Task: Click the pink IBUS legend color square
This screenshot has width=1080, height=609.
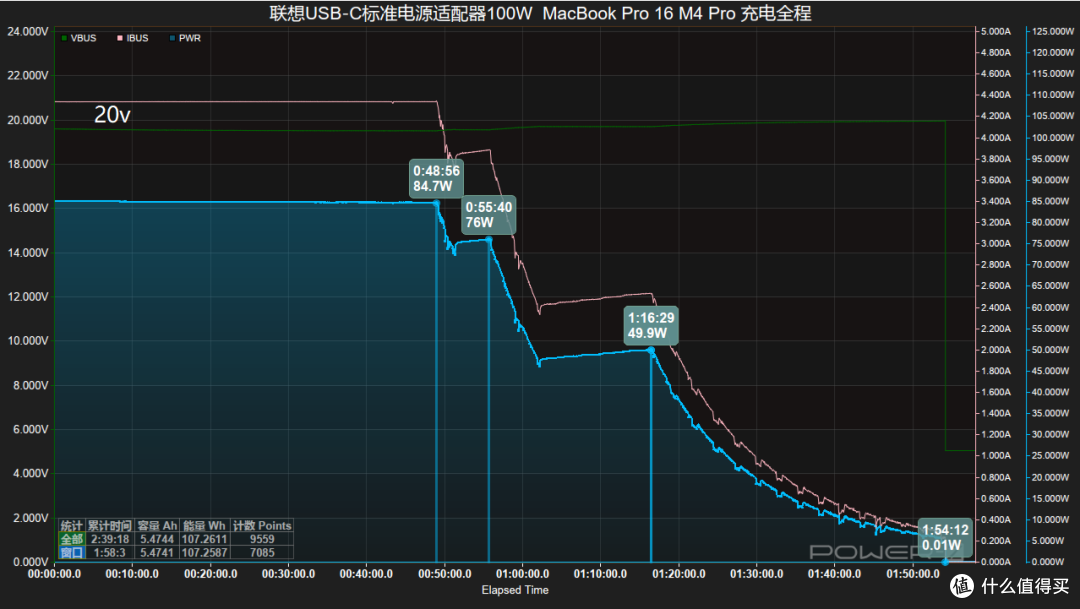Action: [120, 38]
